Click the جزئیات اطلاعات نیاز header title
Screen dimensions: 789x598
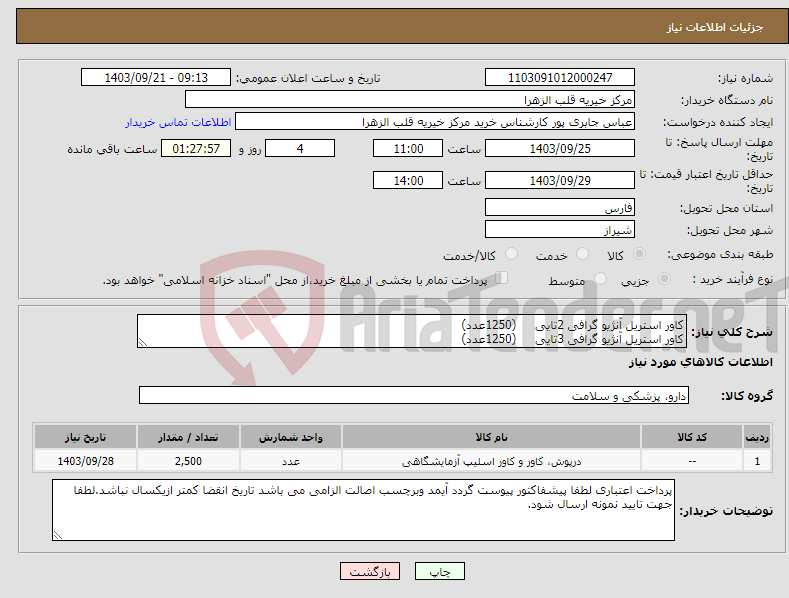pyautogui.click(x=715, y=27)
